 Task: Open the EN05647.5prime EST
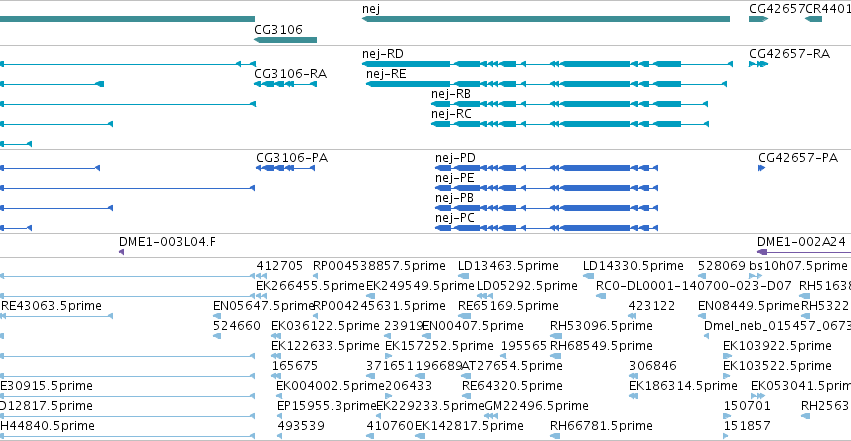(264, 306)
